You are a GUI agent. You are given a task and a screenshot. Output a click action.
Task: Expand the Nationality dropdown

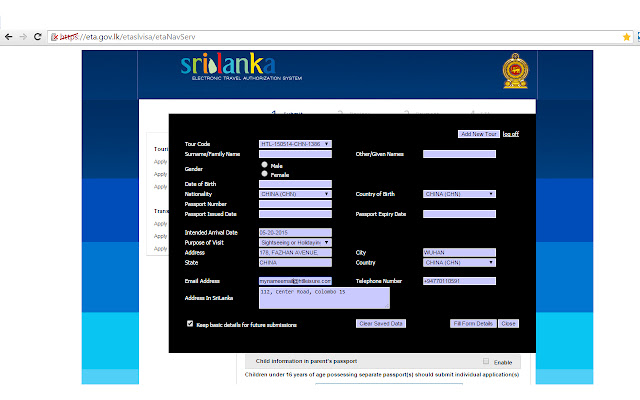tap(295, 194)
